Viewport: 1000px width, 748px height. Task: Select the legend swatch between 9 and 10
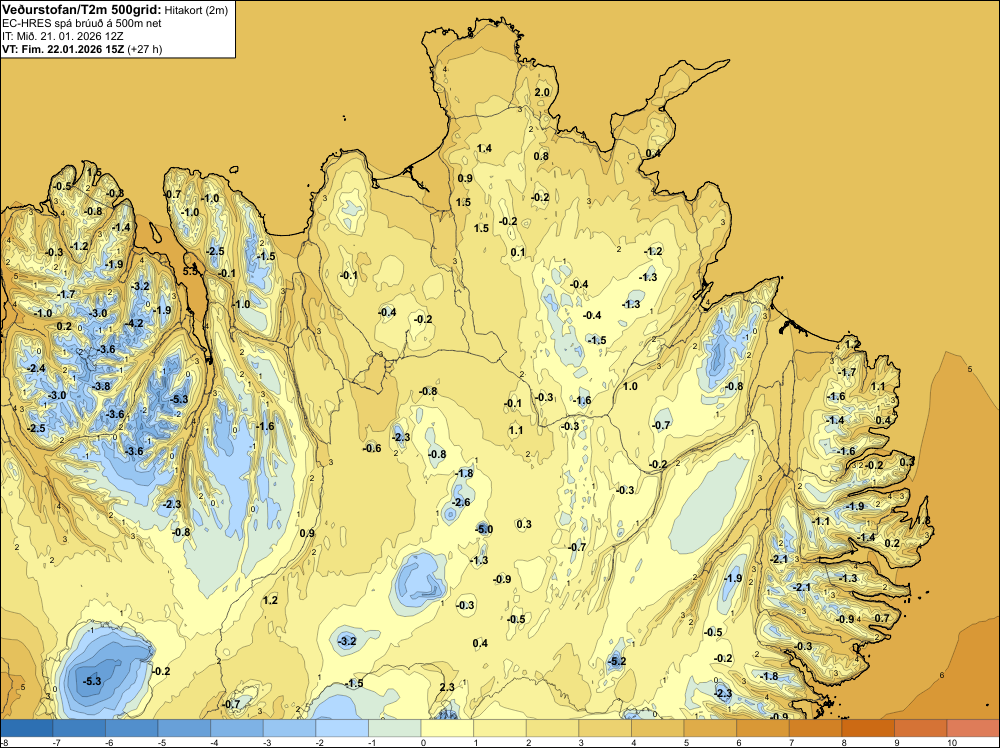(x=921, y=728)
